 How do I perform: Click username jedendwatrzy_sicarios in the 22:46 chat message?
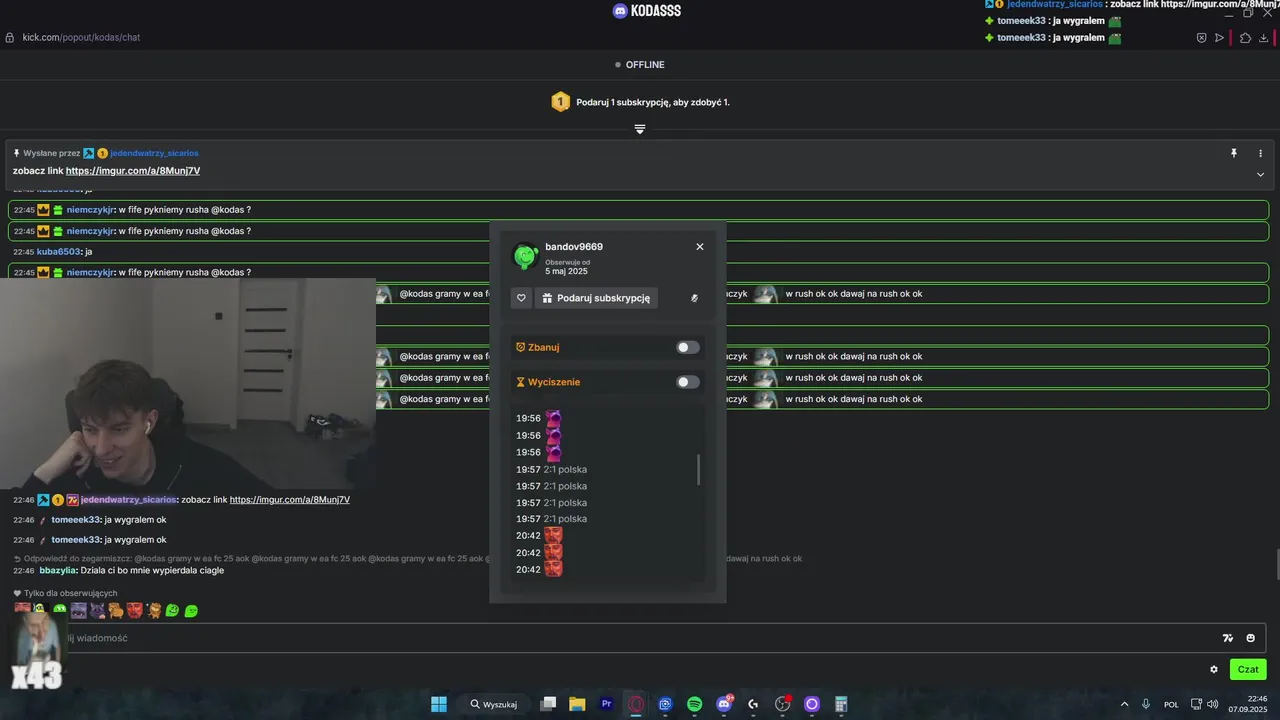pyautogui.click(x=129, y=500)
